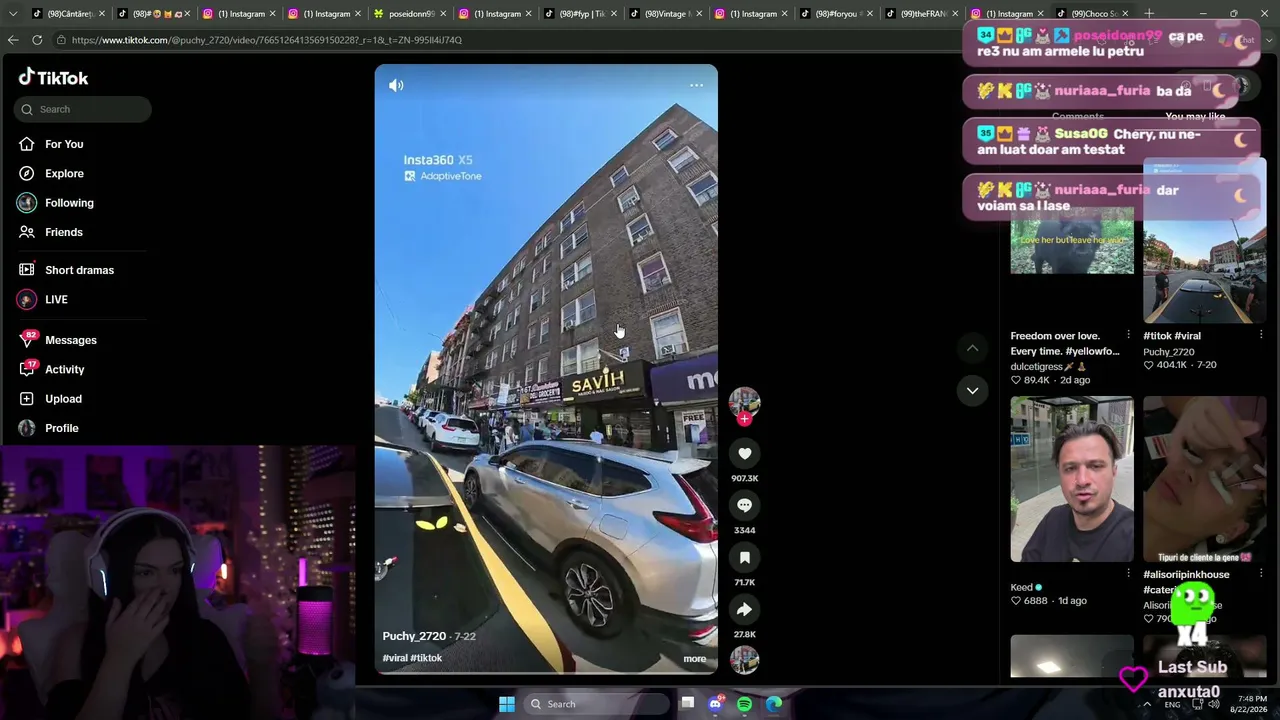Image resolution: width=1280 pixels, height=720 pixels.
Task: Open options for Freedom over love video
Action: pos(1129,335)
